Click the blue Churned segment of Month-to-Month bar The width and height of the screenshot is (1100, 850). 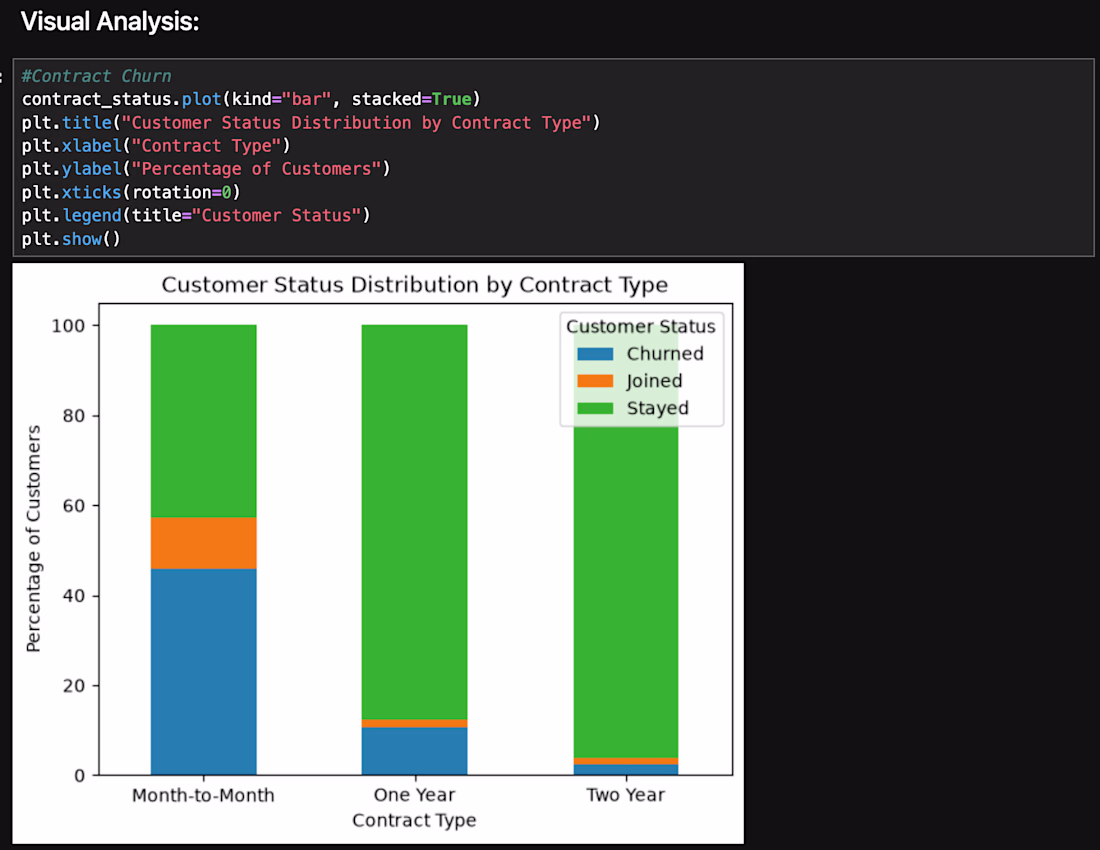pos(203,672)
